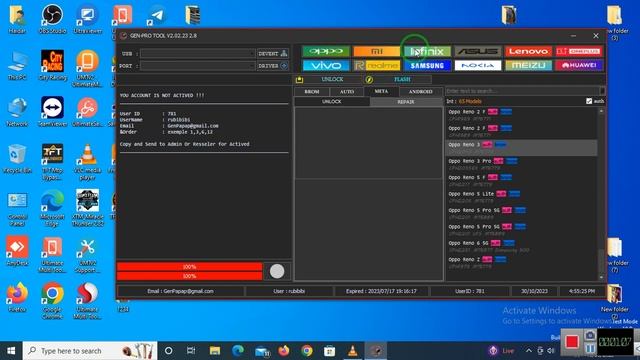Screen dimensions: 640x360
Task: Switch to the BROM tab
Action: coord(312,91)
